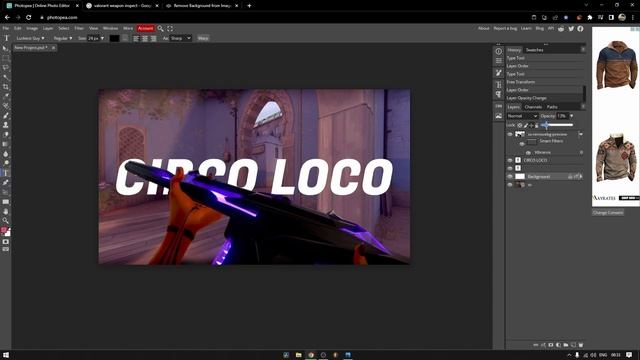The width and height of the screenshot is (640, 360).
Task: Open the font size dropdown arrow
Action: [102, 38]
